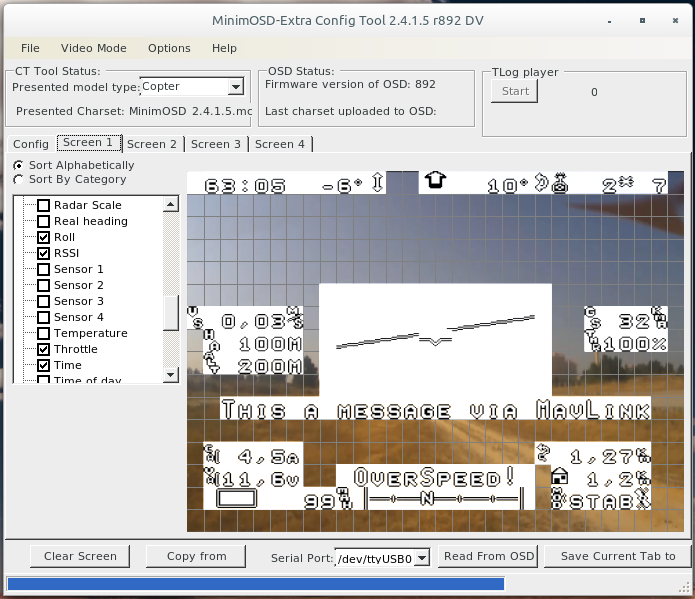This screenshot has width=695, height=599.
Task: Click the home distance house icon
Action: 559,478
